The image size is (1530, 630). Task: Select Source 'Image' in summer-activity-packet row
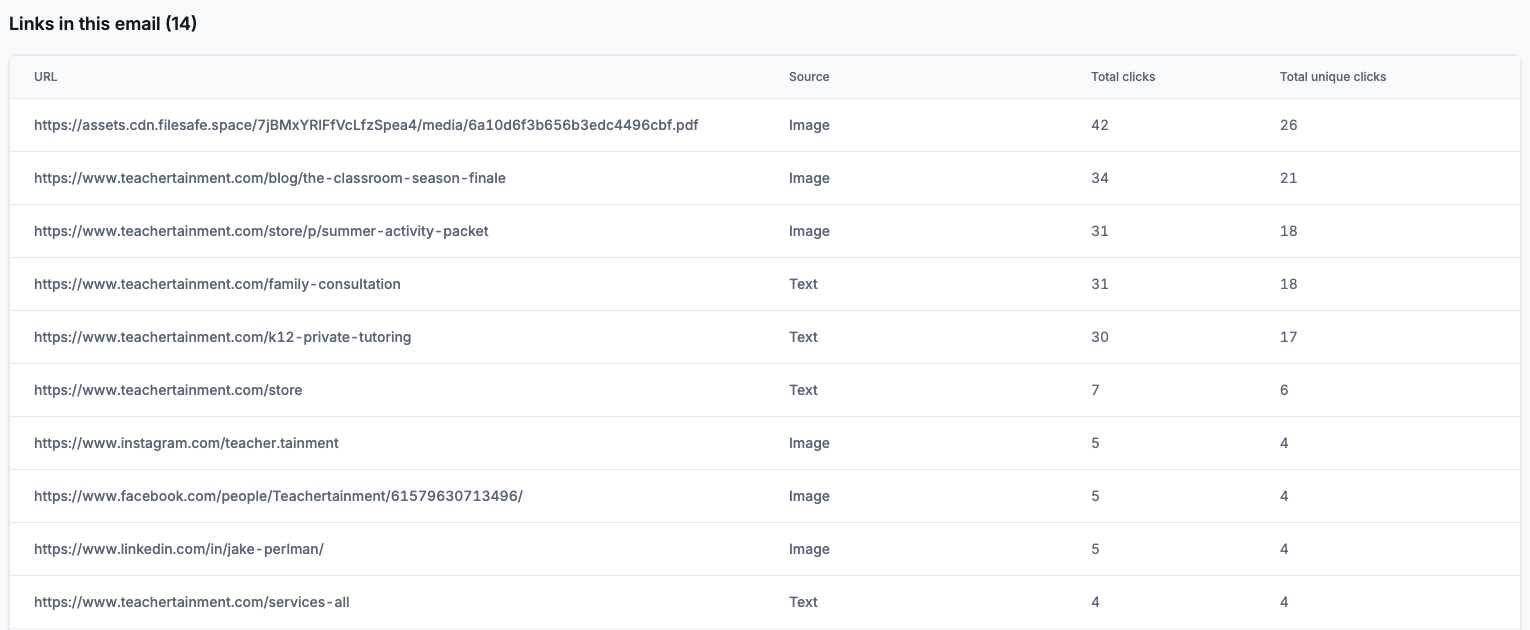(809, 231)
